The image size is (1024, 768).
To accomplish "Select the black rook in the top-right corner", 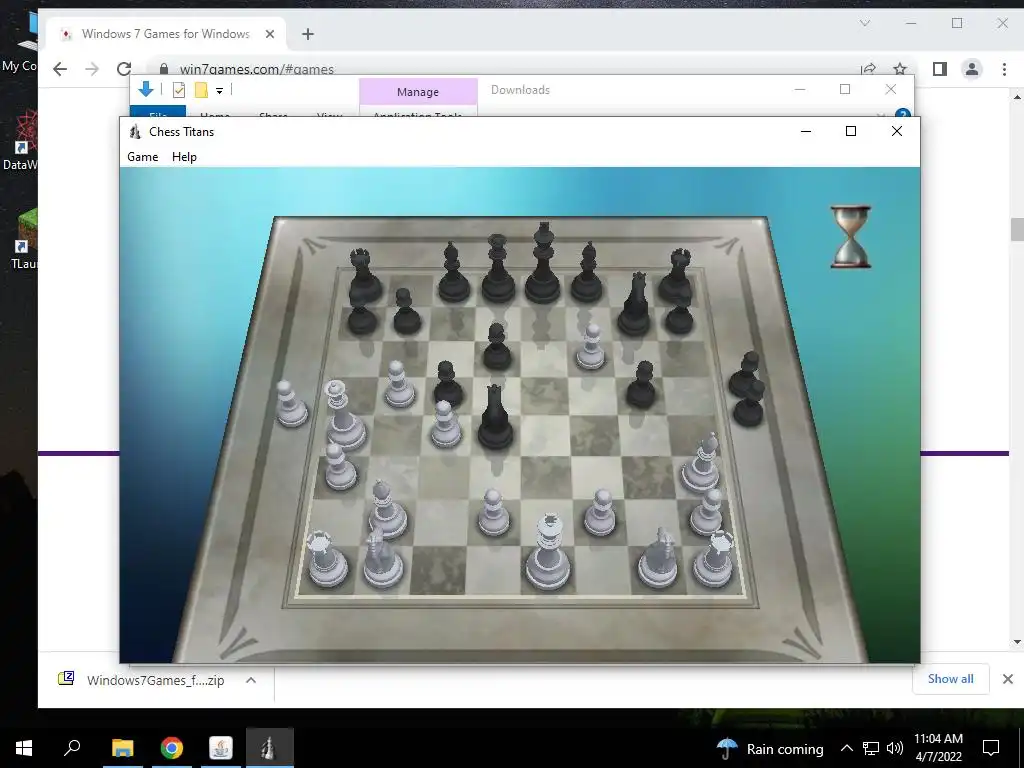I will point(677,276).
